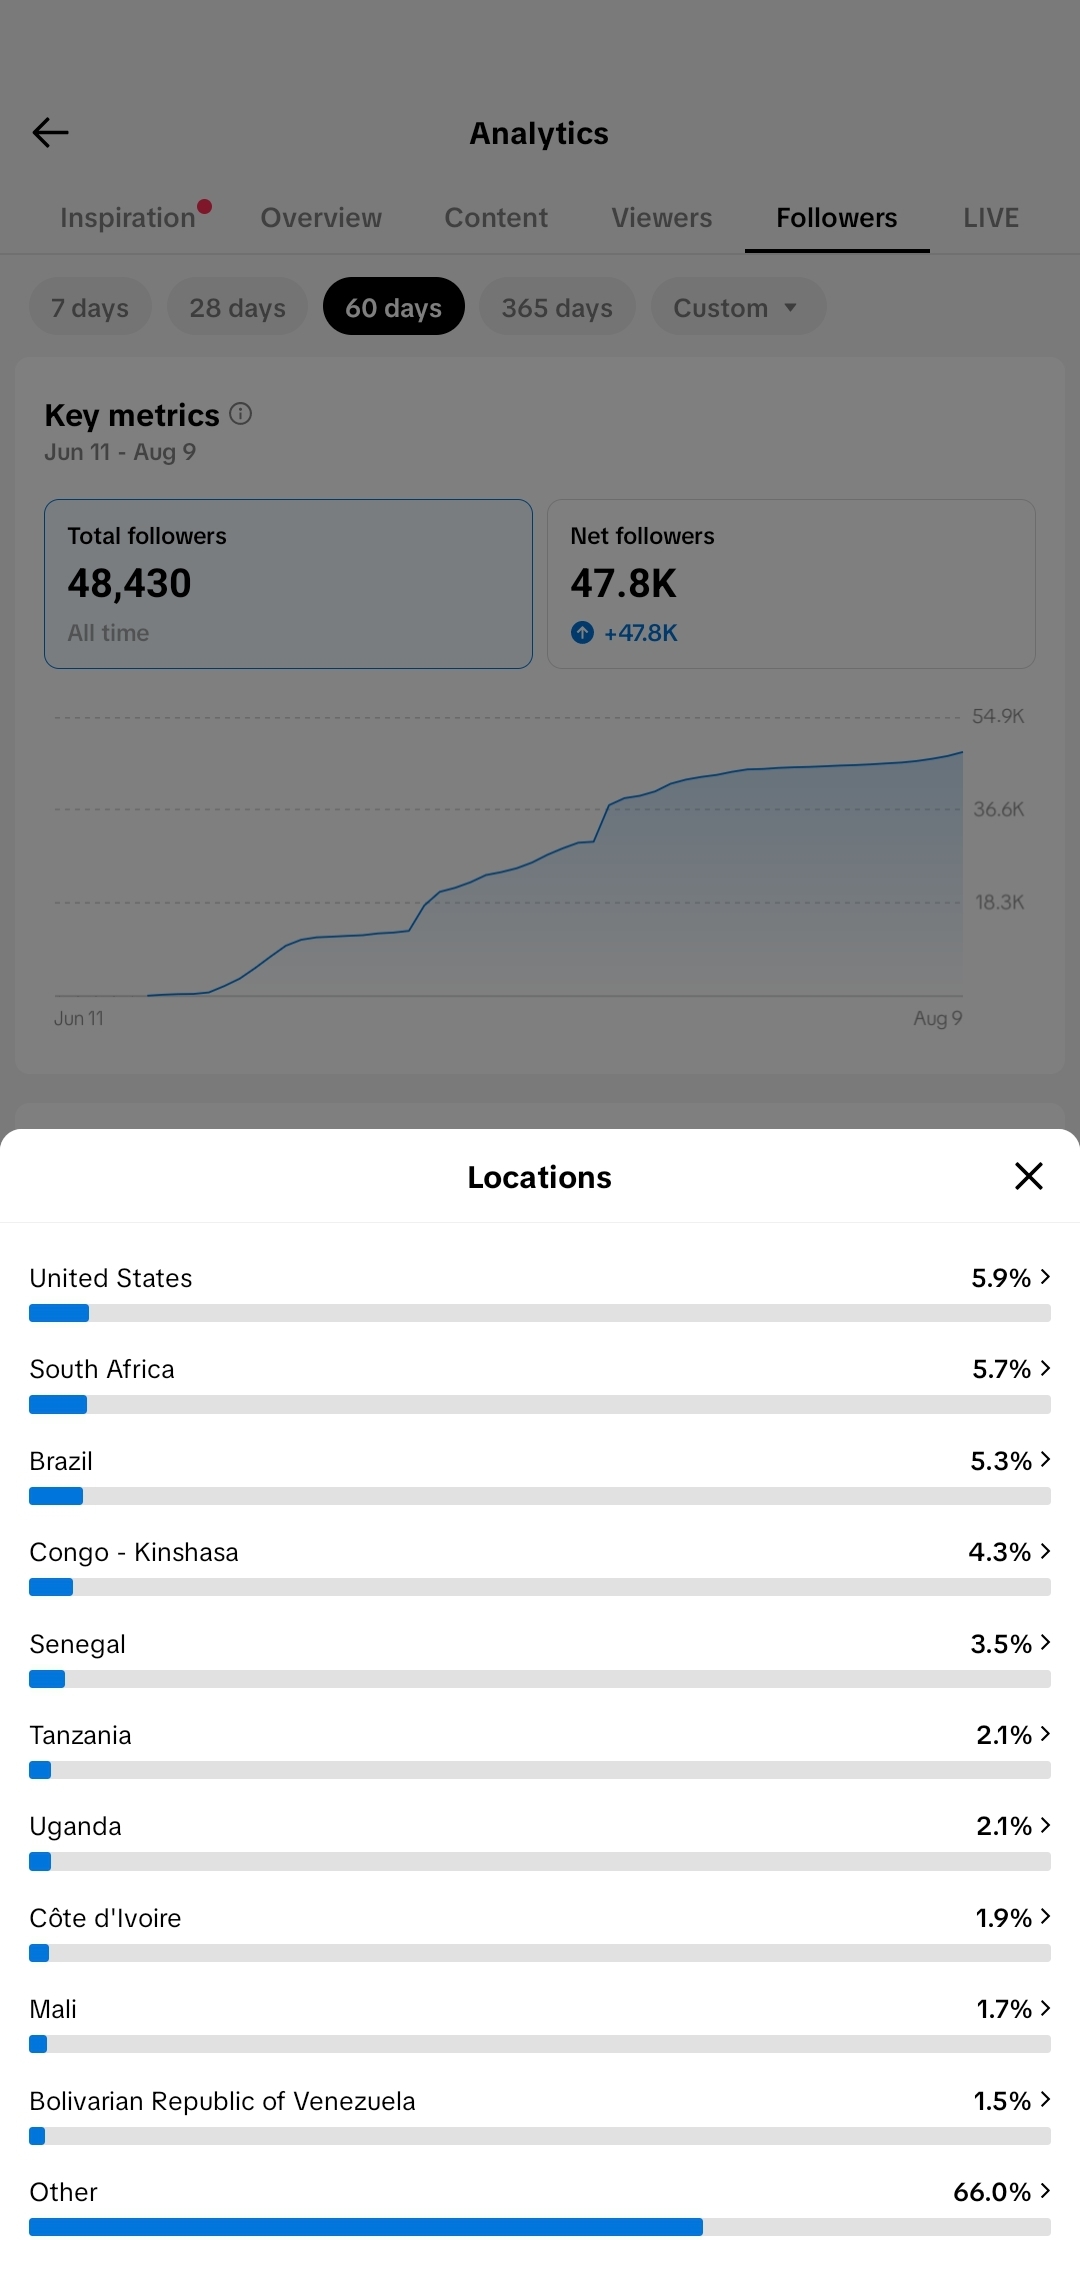Select the 28 days range
Image resolution: width=1080 pixels, height=2280 pixels.
237,307
